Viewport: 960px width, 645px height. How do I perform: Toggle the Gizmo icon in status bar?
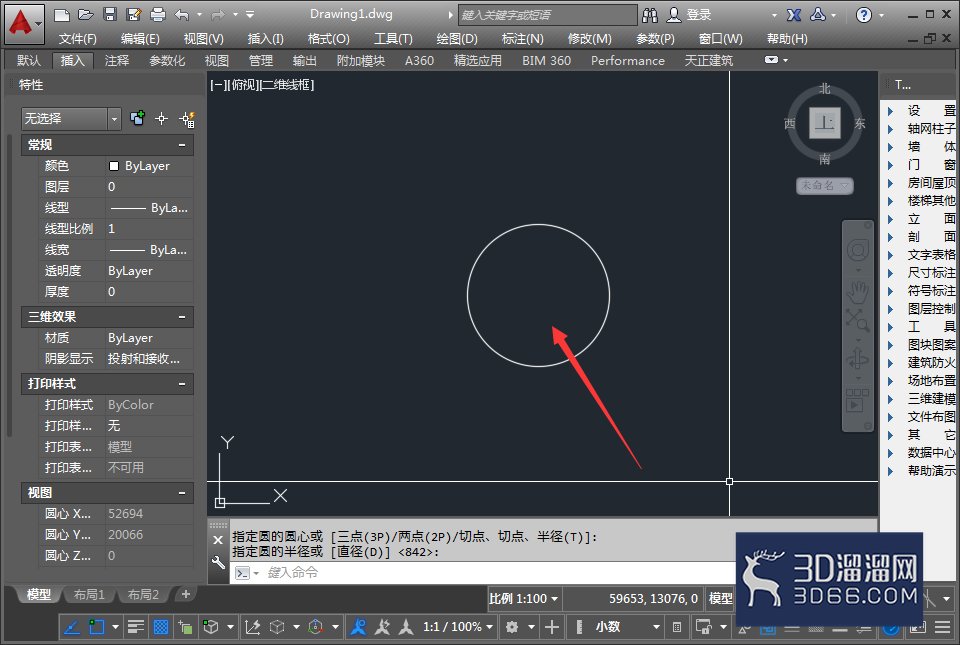pyautogui.click(x=316, y=627)
